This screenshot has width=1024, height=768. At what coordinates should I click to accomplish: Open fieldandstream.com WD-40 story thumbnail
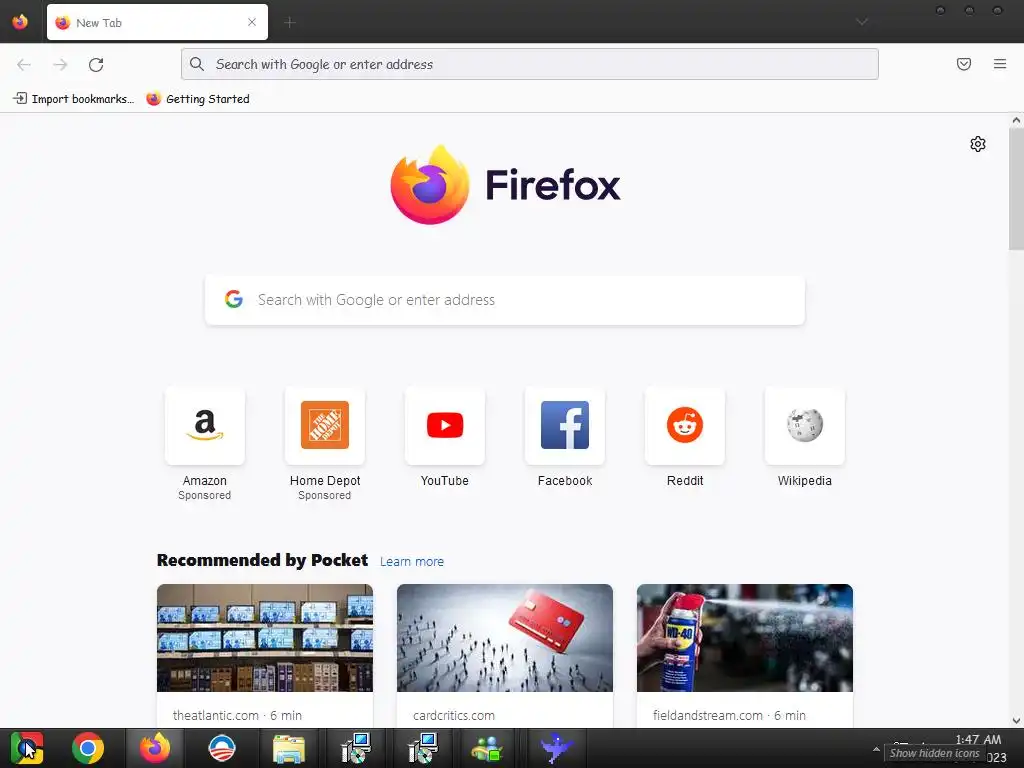(744, 638)
